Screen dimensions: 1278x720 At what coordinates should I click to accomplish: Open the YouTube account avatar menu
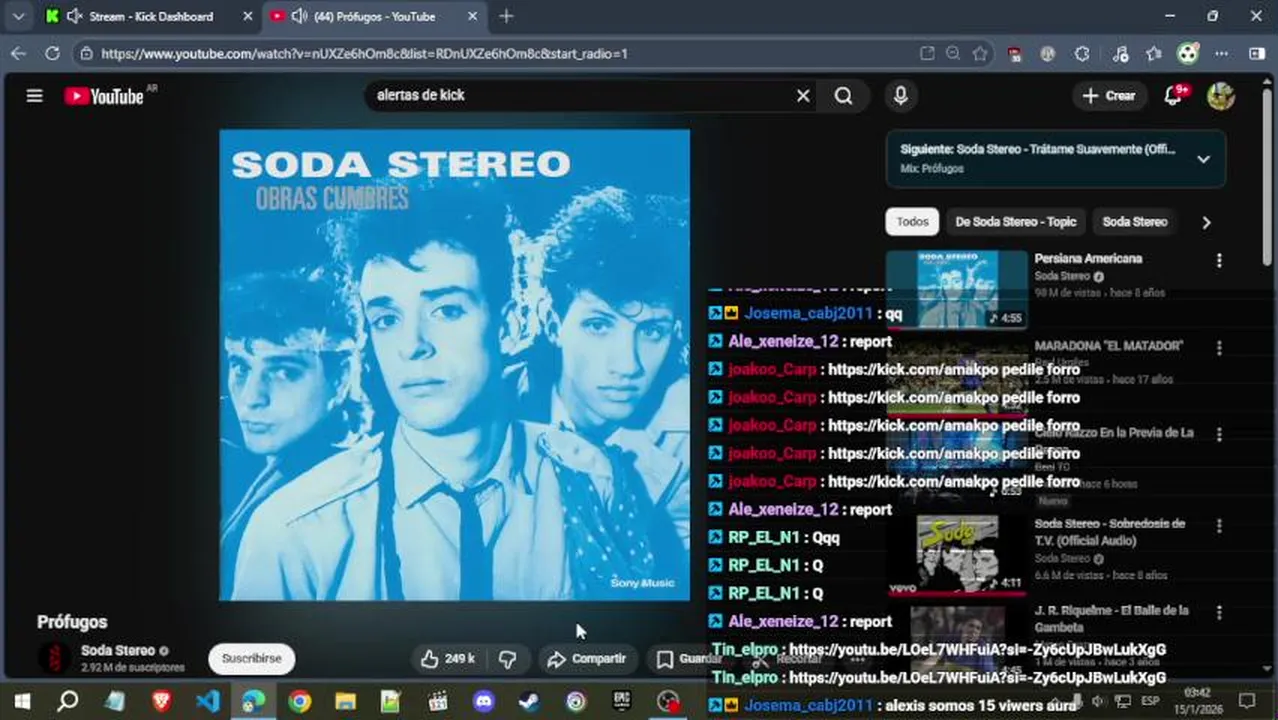tap(1220, 96)
